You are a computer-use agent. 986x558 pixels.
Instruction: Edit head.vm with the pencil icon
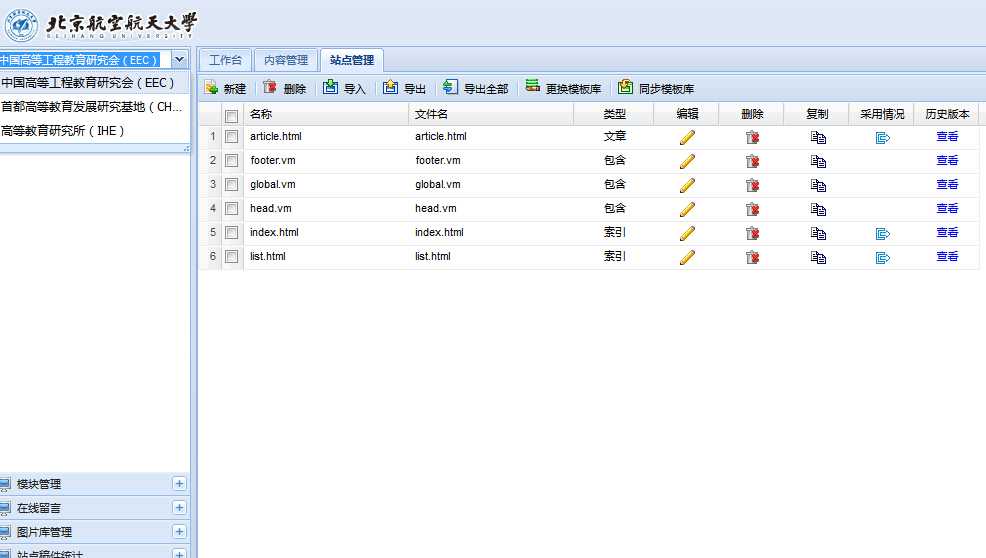687,209
